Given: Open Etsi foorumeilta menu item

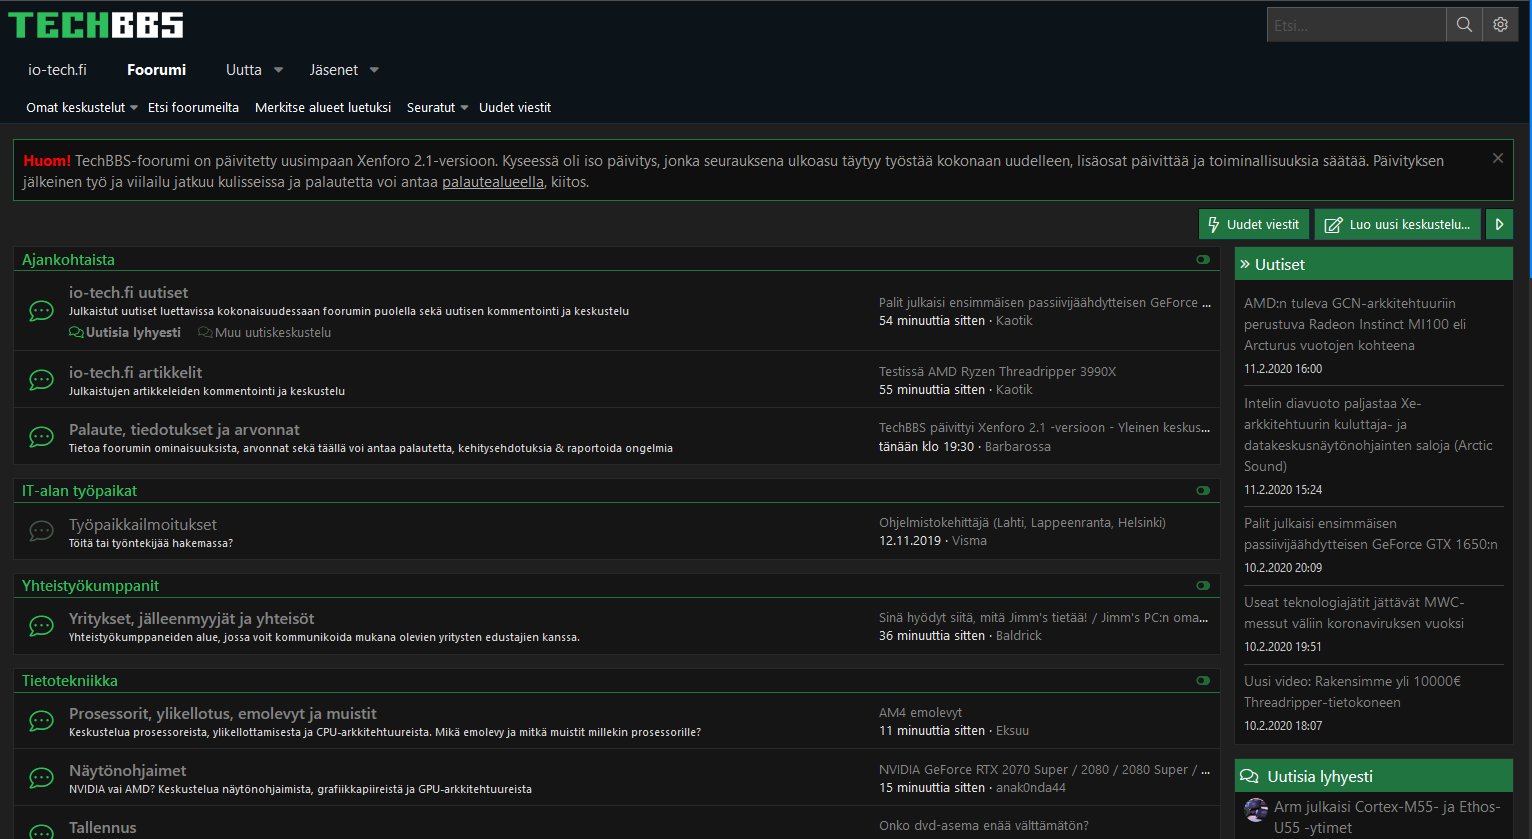Looking at the screenshot, I should tap(193, 108).
